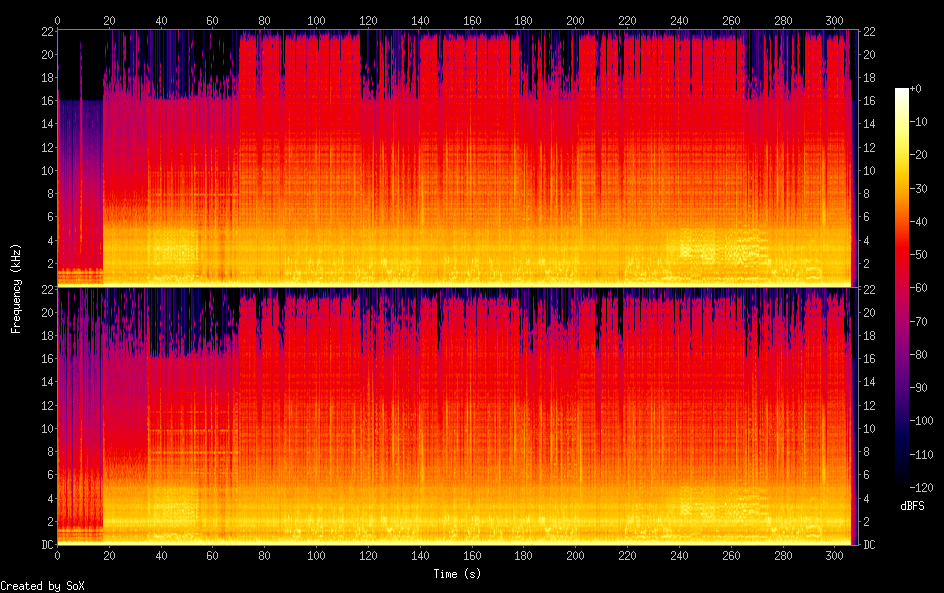Image resolution: width=944 pixels, height=593 pixels.
Task: Click the '160' tick on the top time axis
Action: (472, 20)
